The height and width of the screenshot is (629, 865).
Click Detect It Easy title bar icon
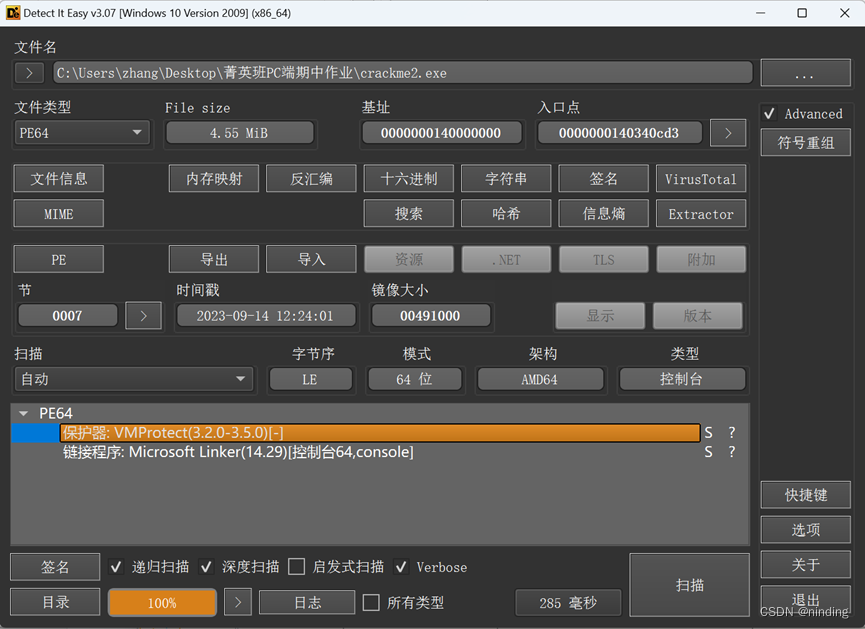pyautogui.click(x=13, y=13)
